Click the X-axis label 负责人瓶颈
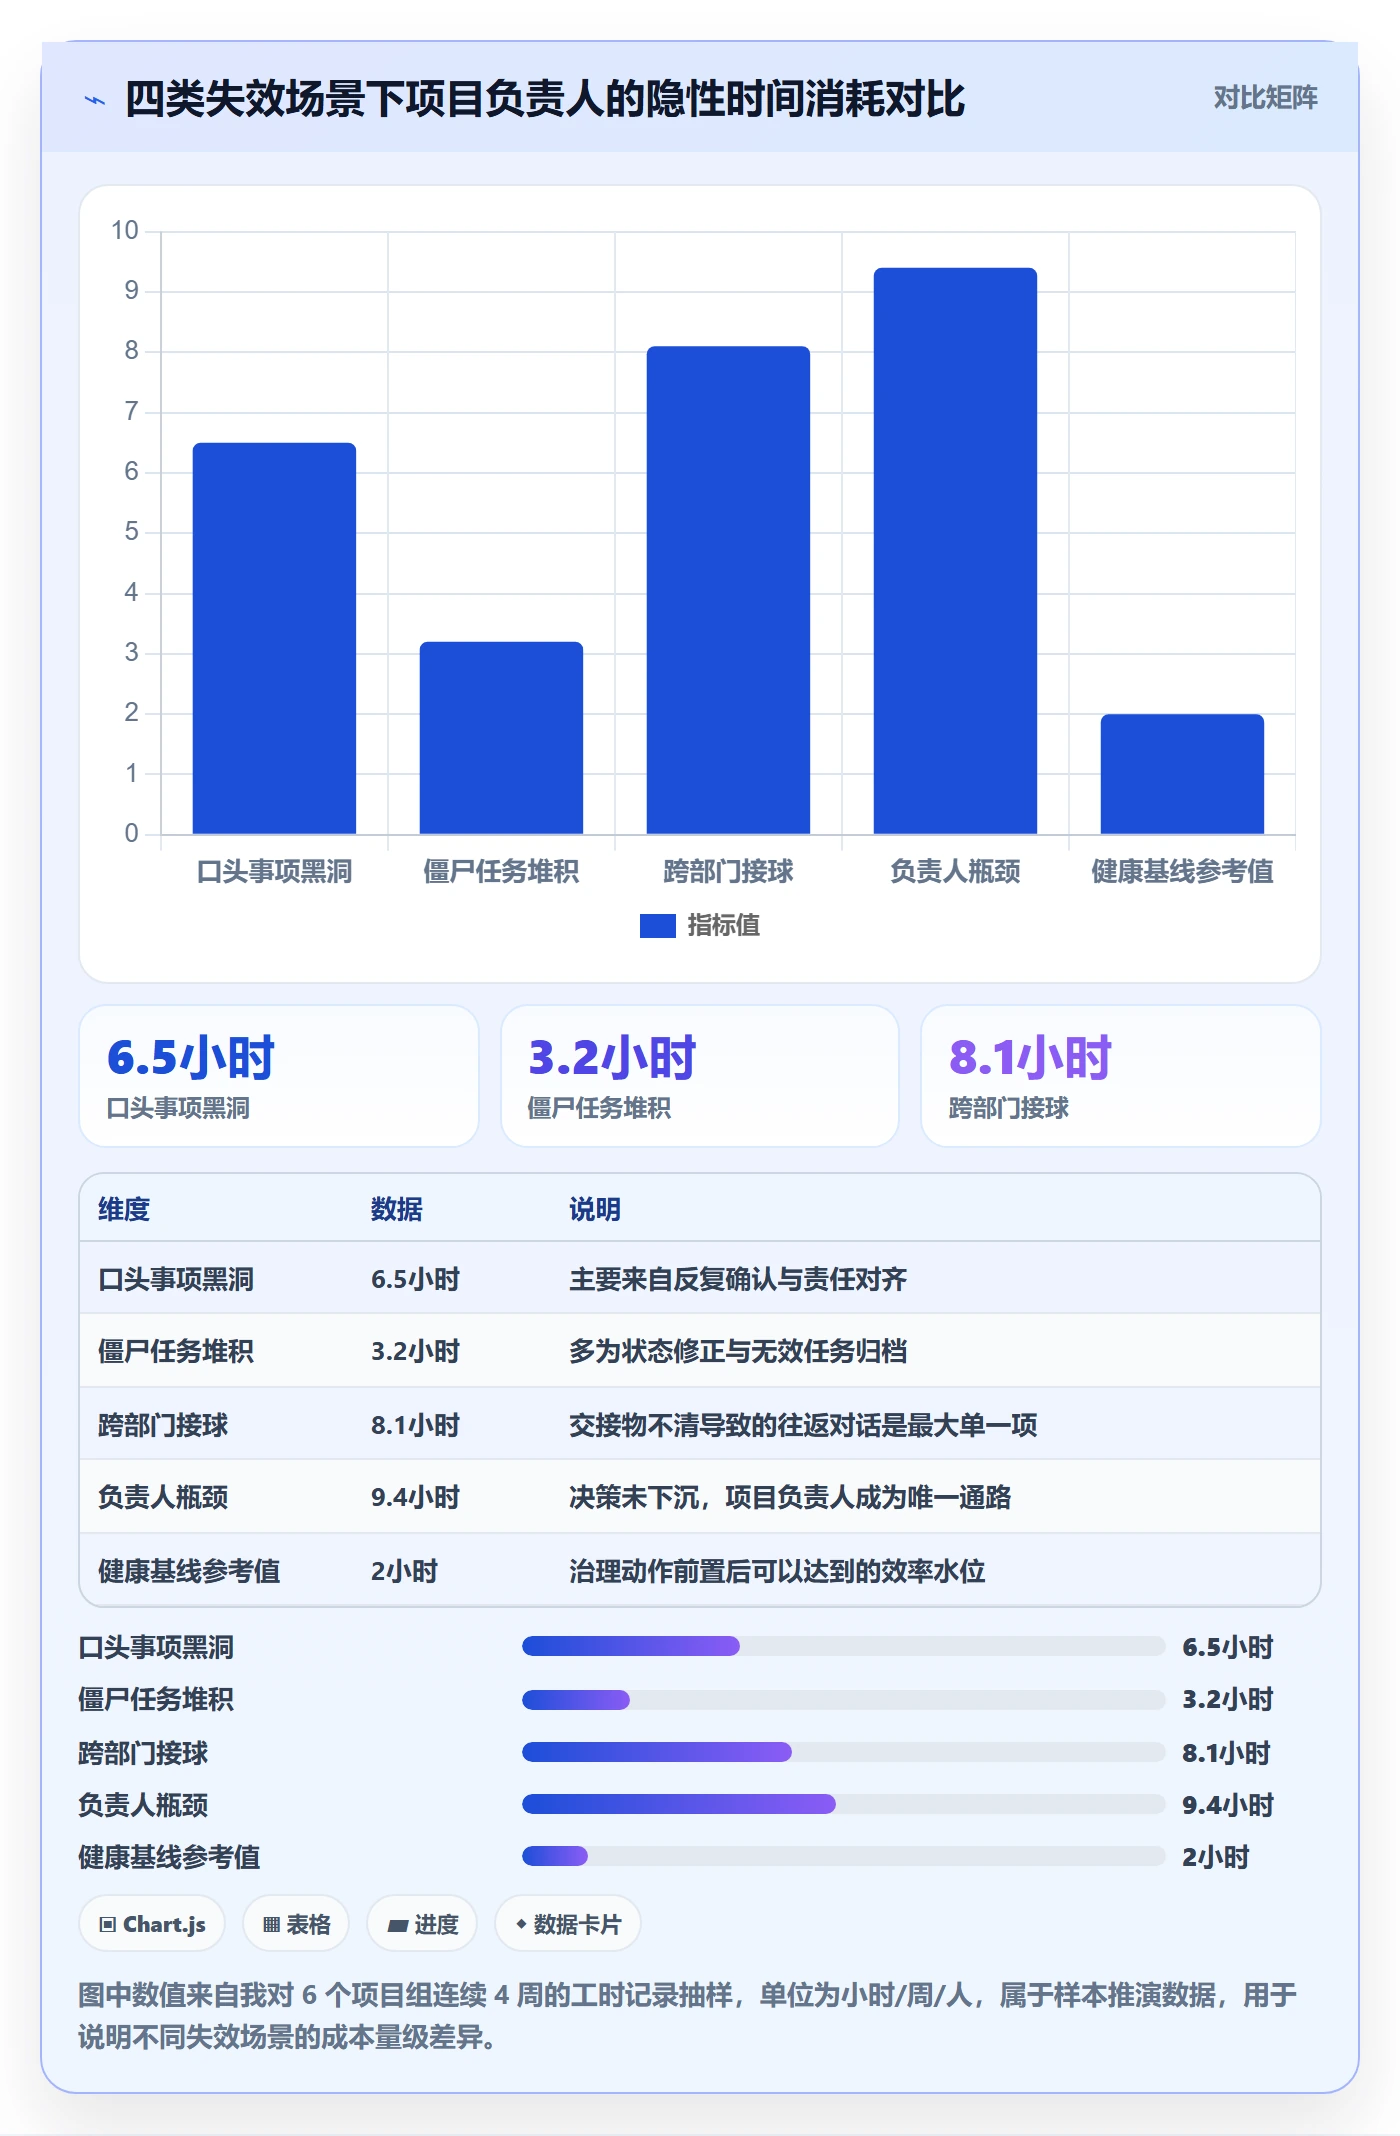Screen dimensions: 1400x2136 pyautogui.click(x=955, y=872)
